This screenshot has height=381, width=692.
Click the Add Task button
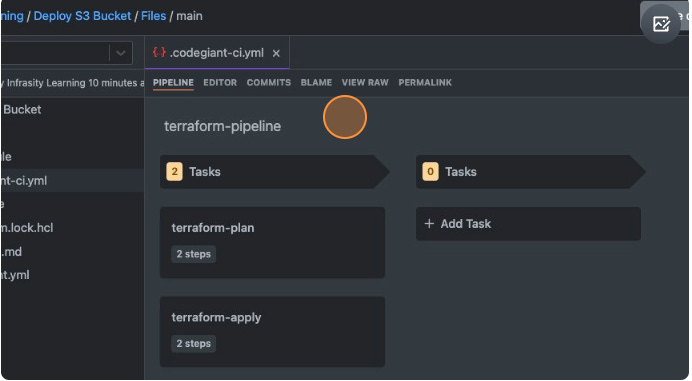pyautogui.click(x=528, y=224)
